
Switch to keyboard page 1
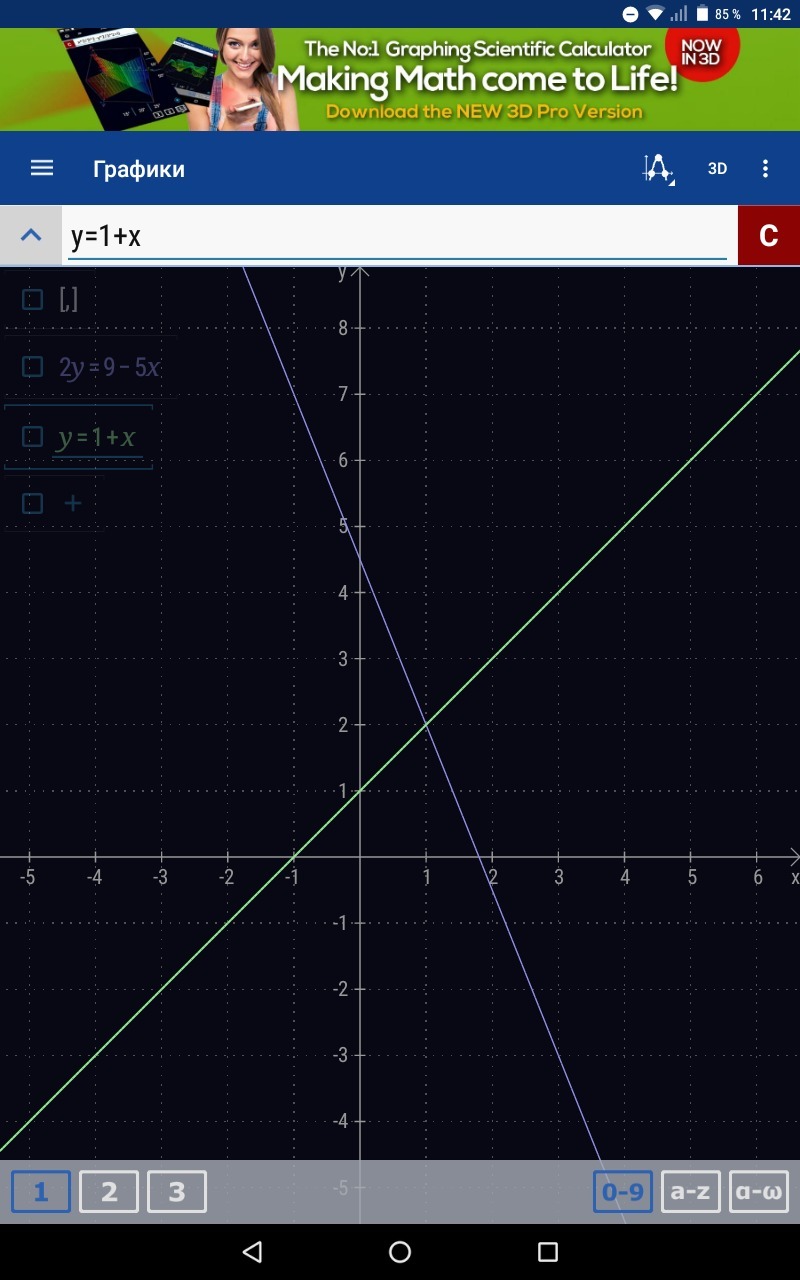[41, 1191]
